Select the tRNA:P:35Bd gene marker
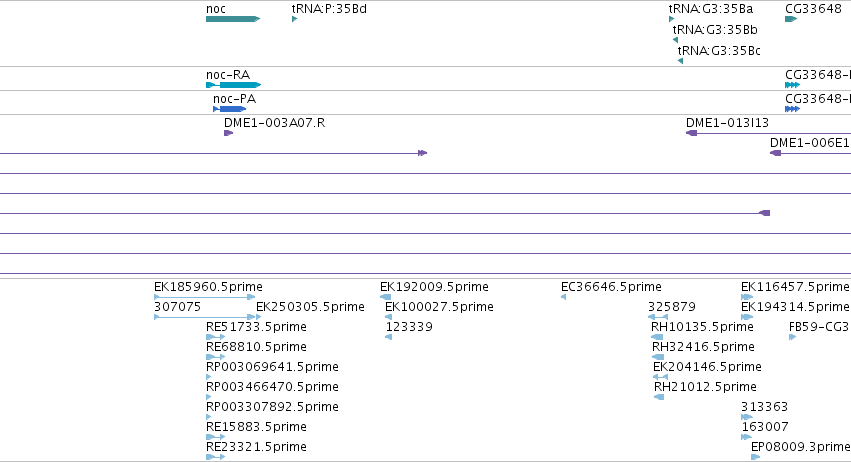This screenshot has width=851, height=462. click(x=294, y=19)
